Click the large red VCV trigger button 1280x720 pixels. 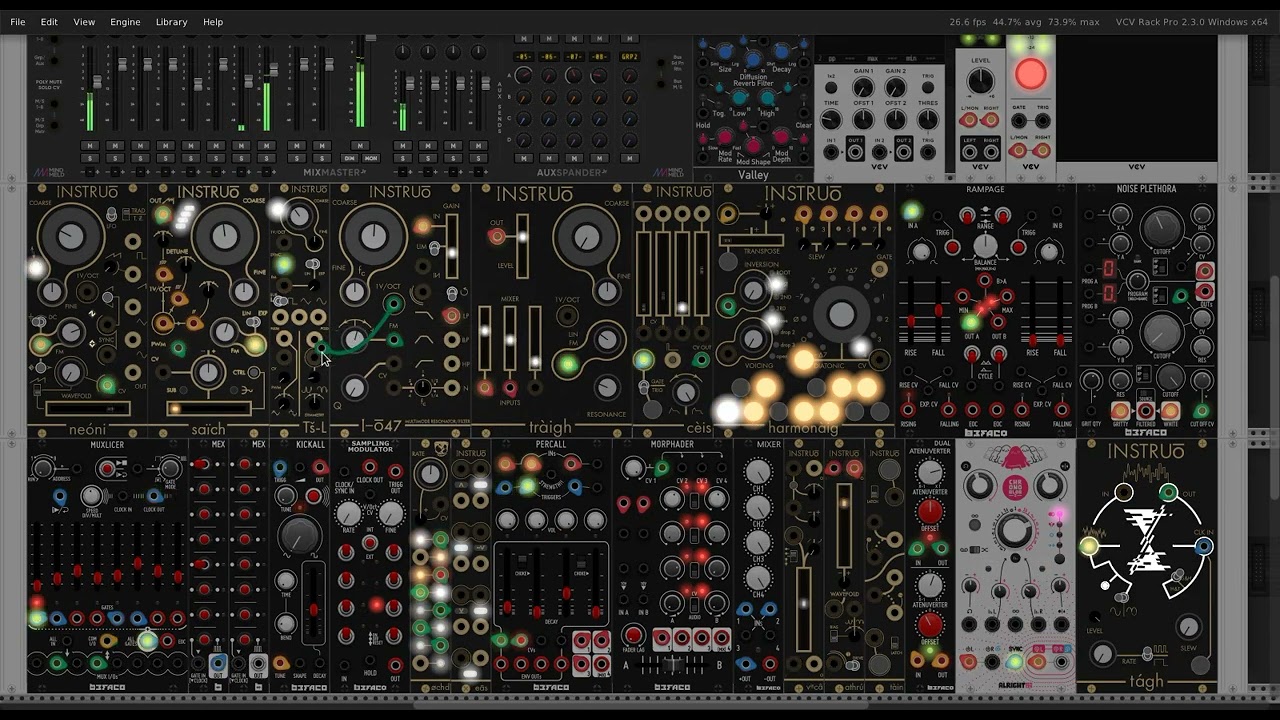(x=1030, y=74)
